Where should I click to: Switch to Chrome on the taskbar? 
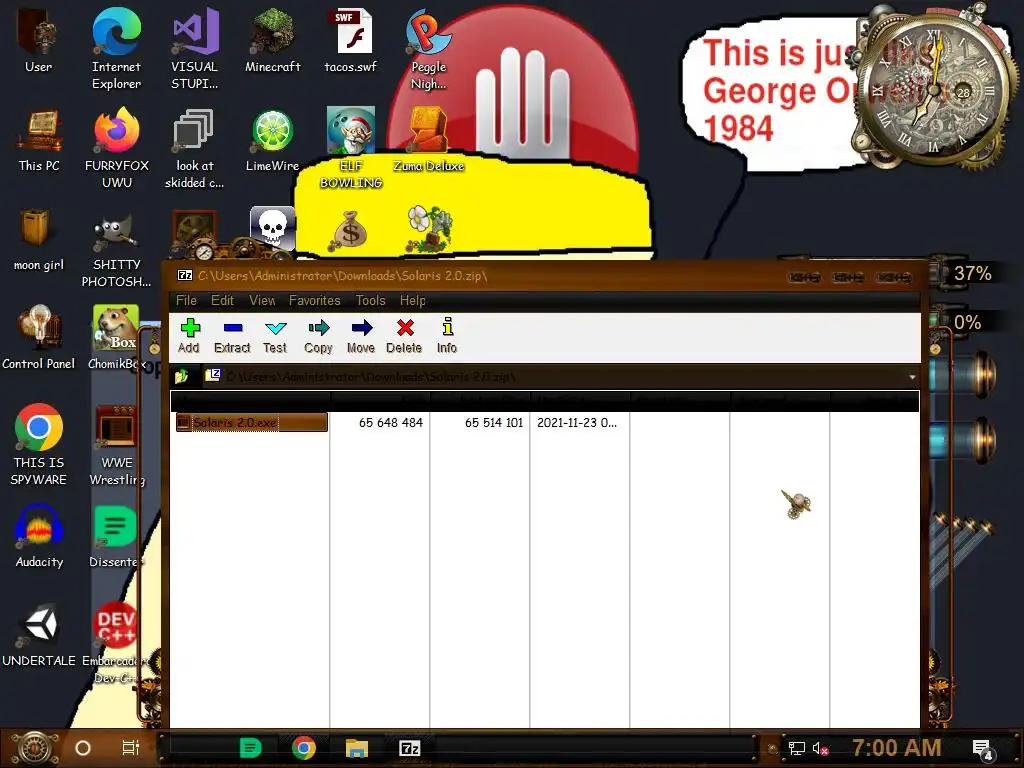click(304, 748)
